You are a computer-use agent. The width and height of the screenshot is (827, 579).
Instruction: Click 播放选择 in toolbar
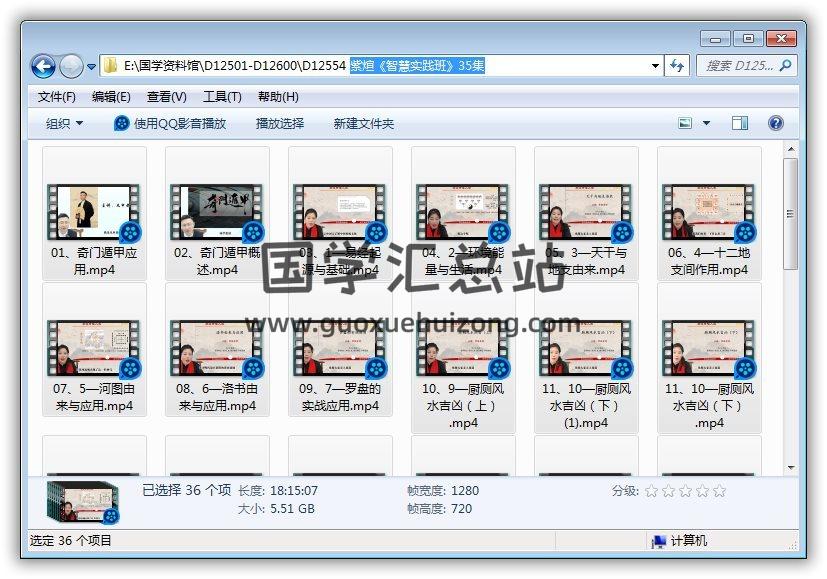click(x=280, y=124)
